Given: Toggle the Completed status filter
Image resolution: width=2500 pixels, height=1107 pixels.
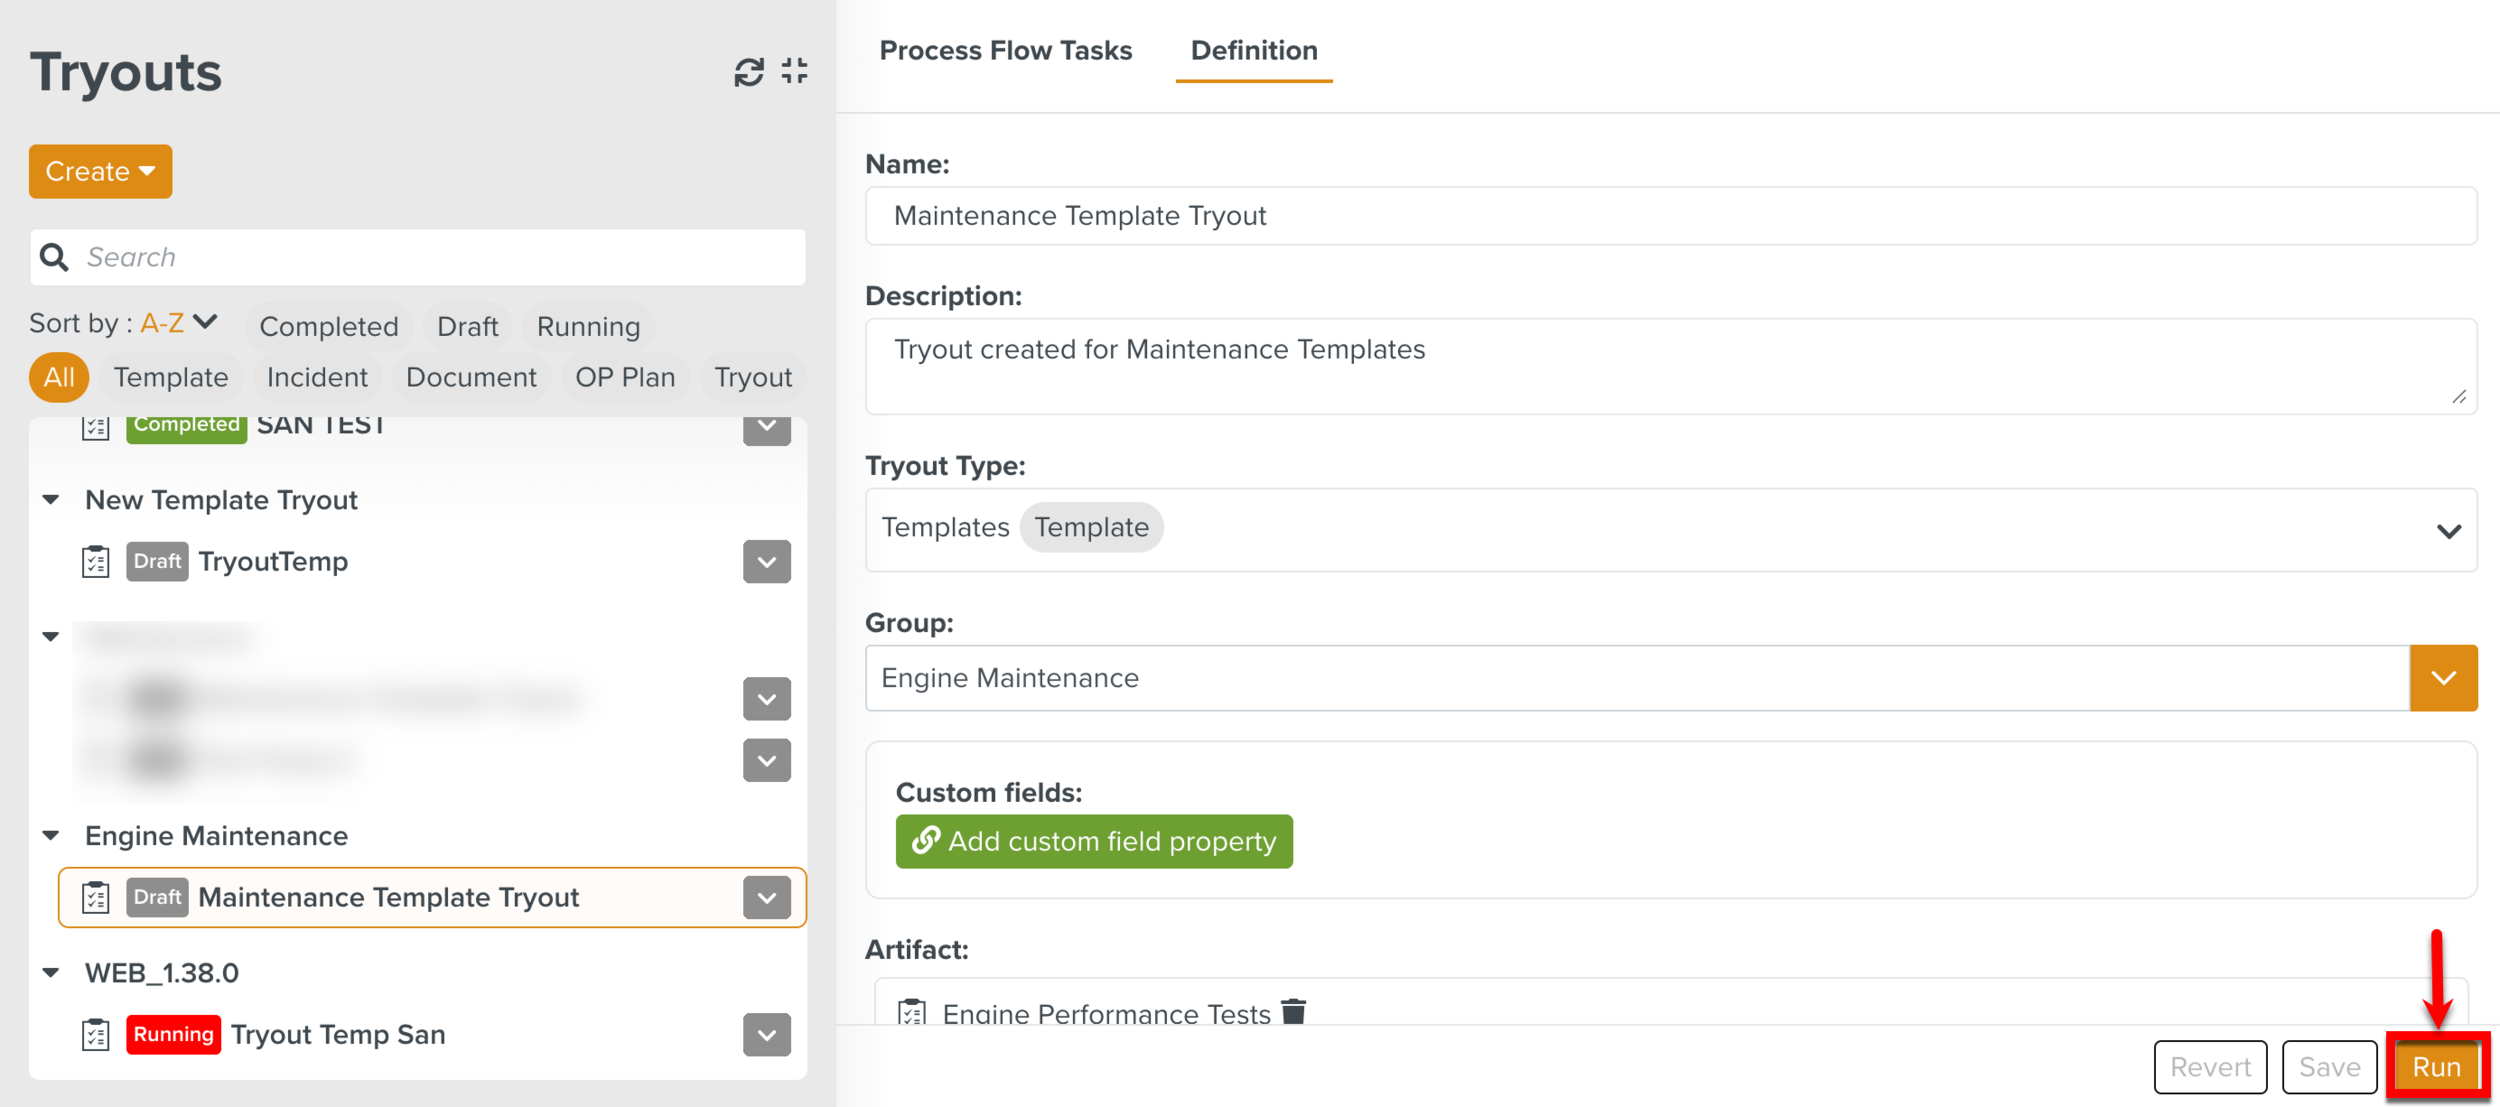Looking at the screenshot, I should 328,326.
